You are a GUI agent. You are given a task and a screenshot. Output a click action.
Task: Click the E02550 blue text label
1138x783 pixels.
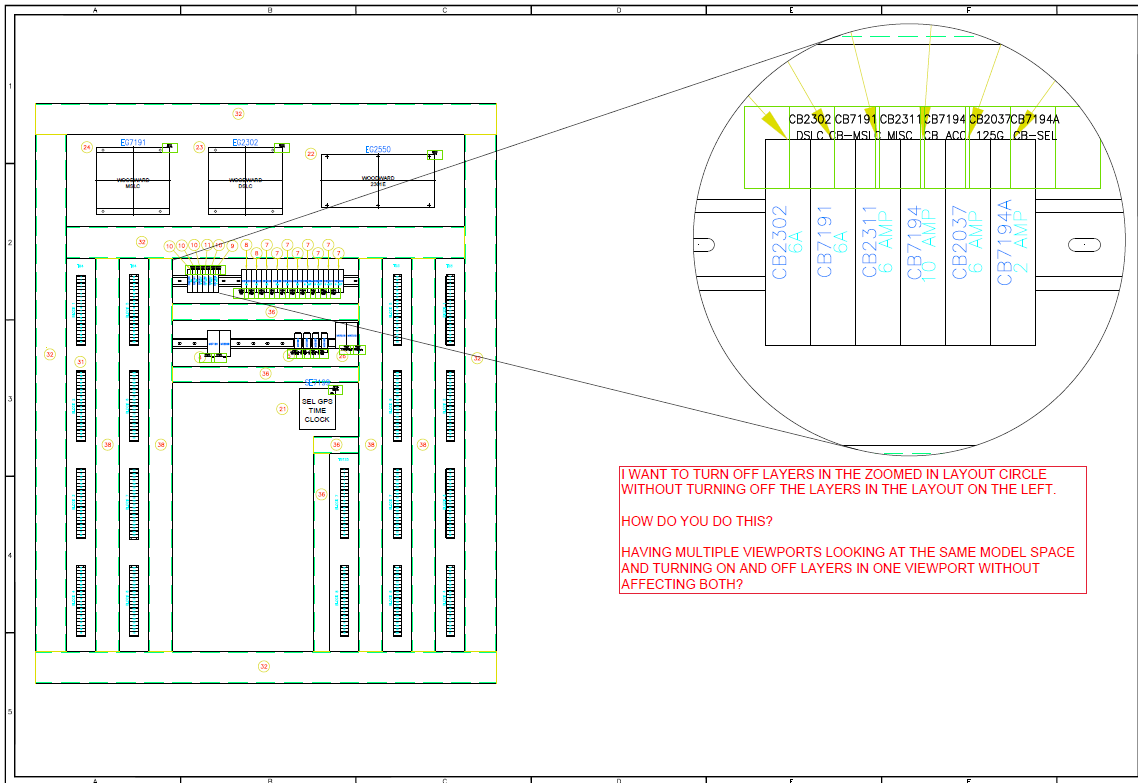376,150
